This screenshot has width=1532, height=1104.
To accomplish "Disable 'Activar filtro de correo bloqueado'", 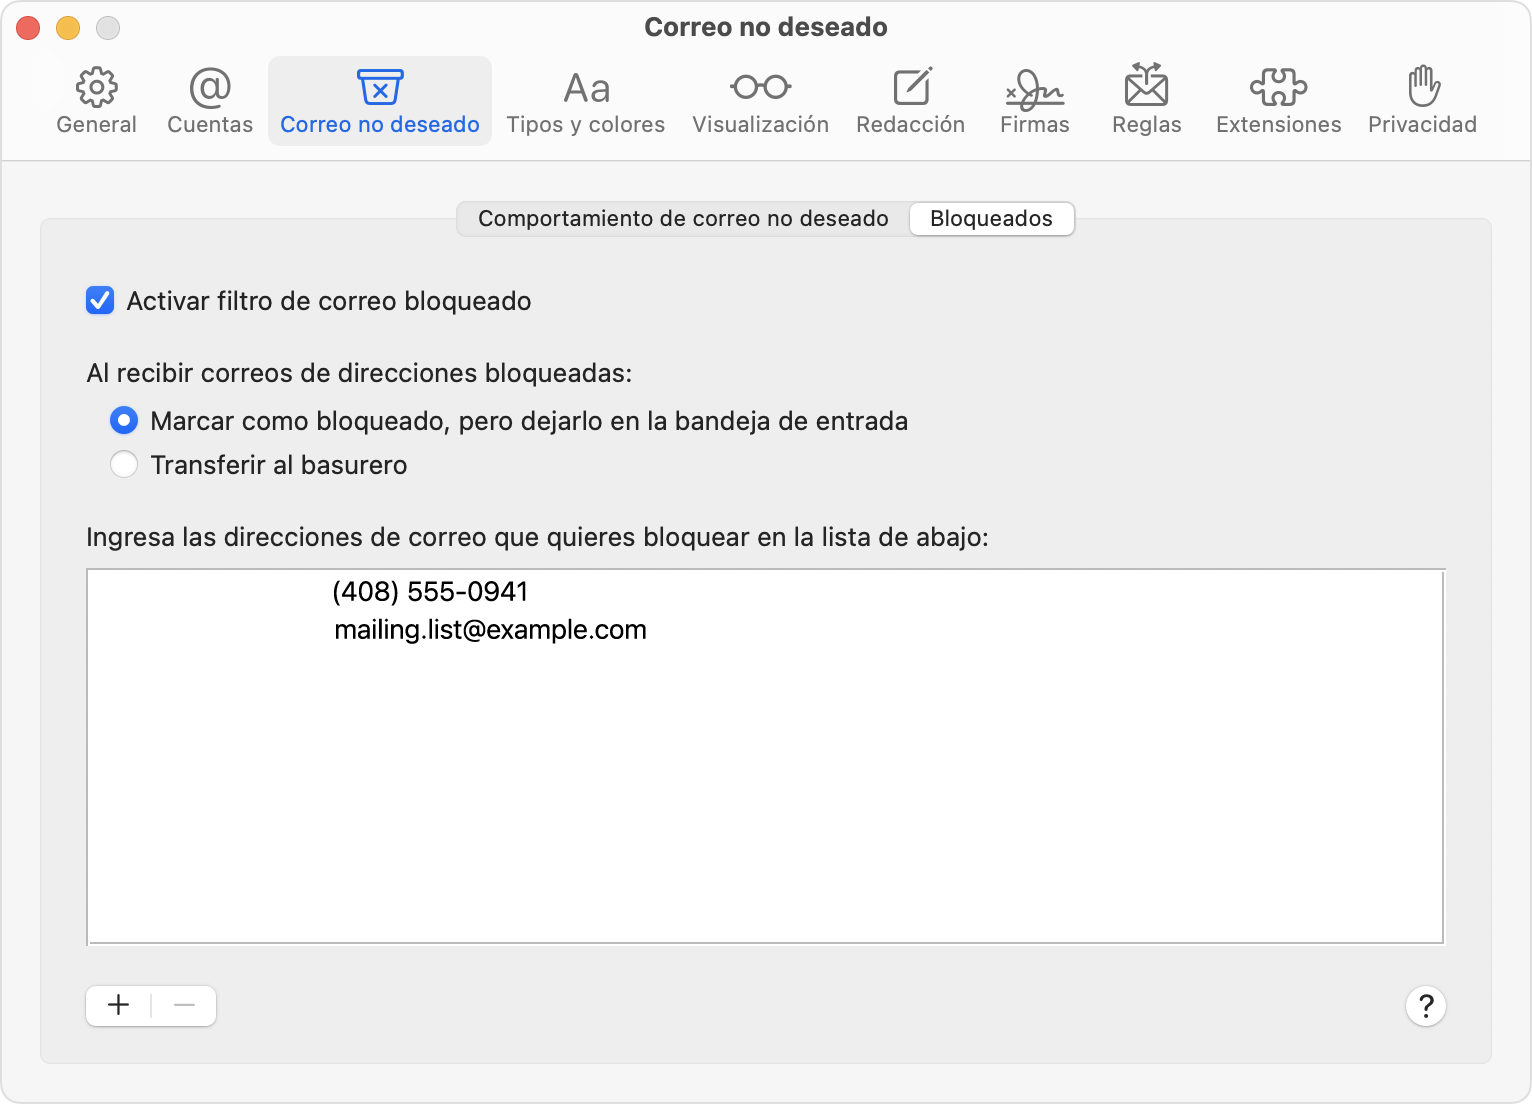I will (100, 300).
